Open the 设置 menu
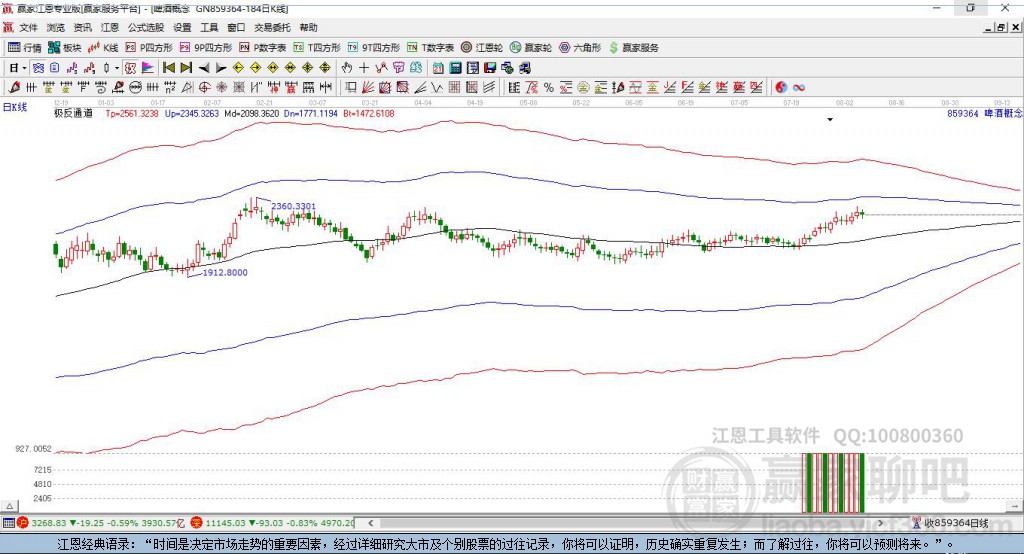 pos(182,27)
